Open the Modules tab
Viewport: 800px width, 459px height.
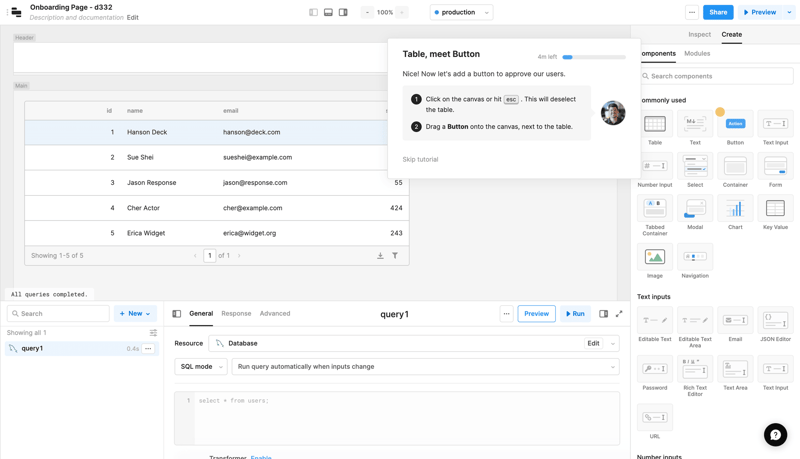point(697,54)
